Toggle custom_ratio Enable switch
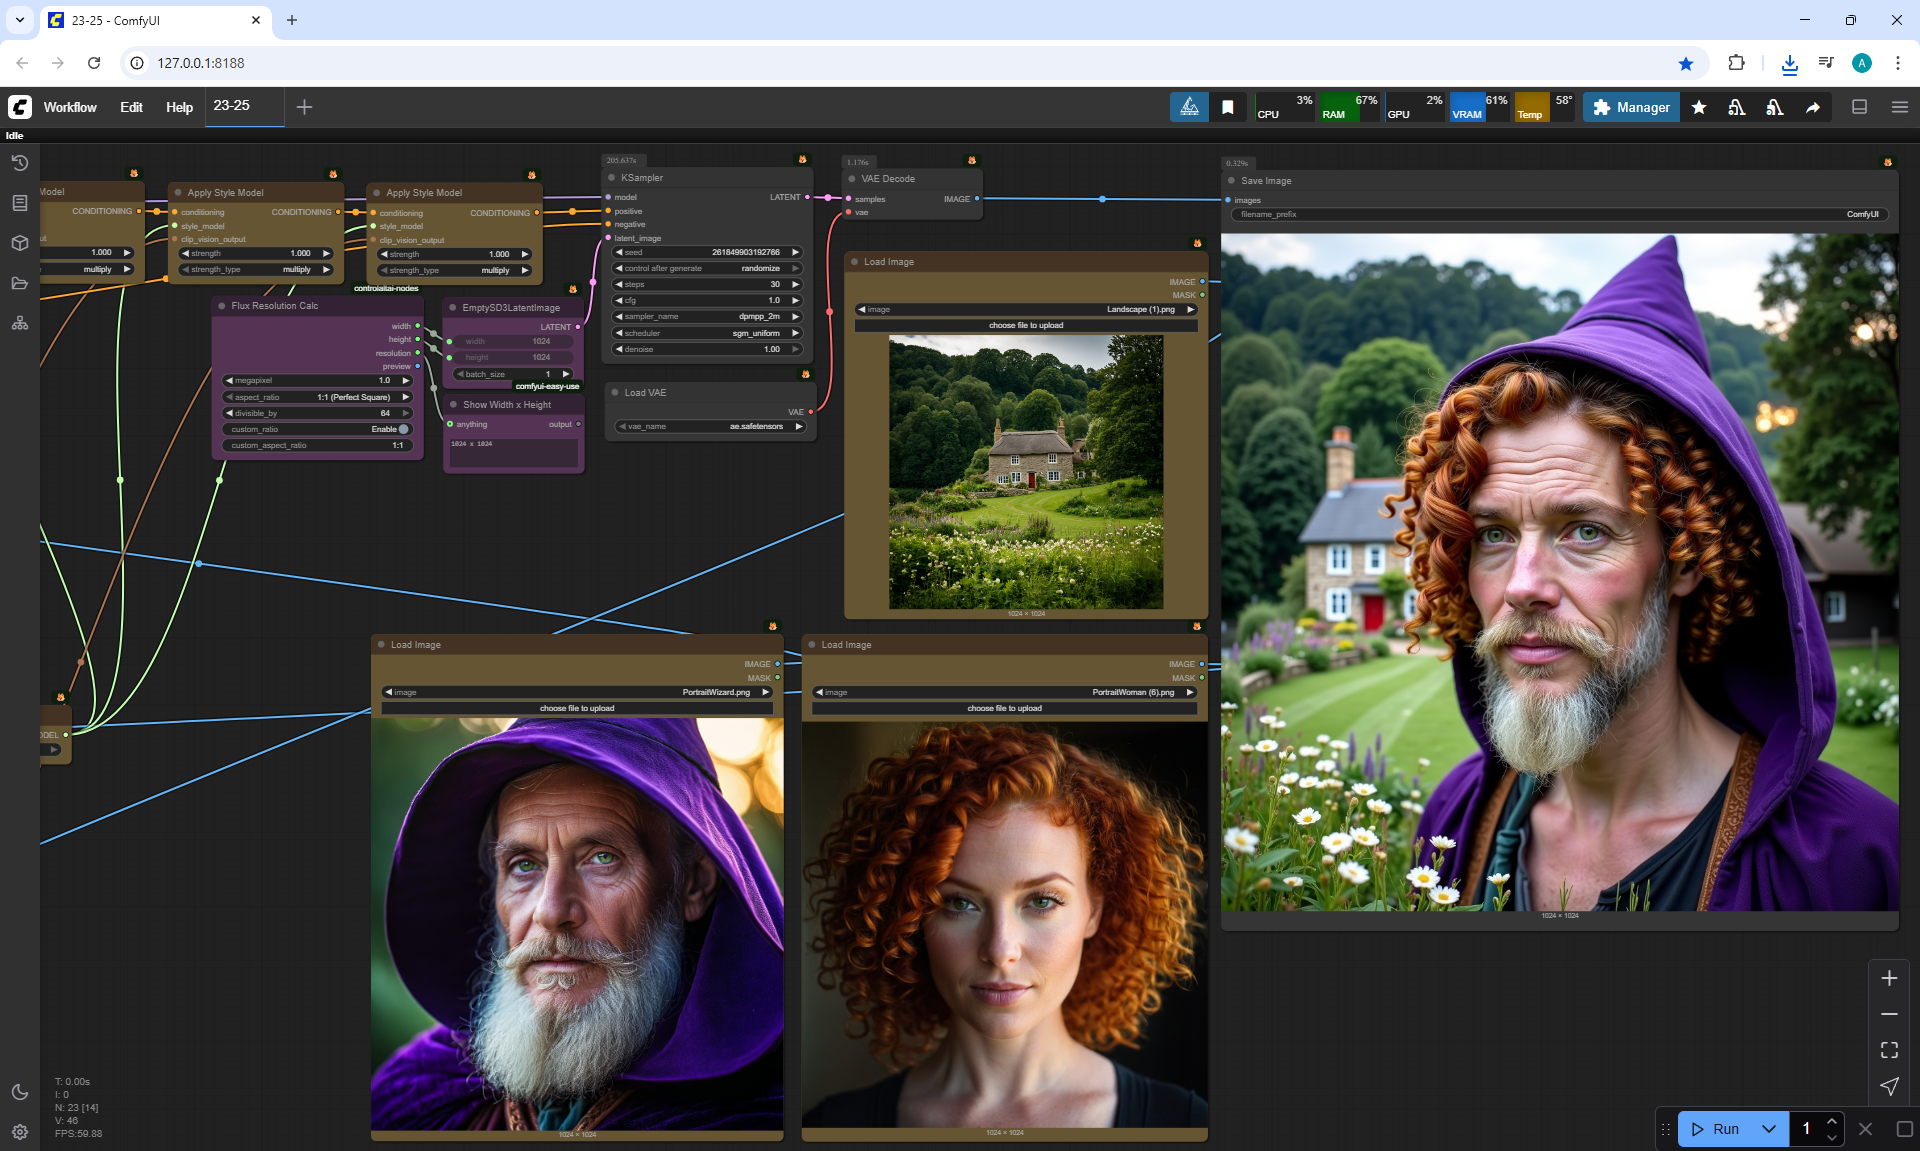 [403, 429]
